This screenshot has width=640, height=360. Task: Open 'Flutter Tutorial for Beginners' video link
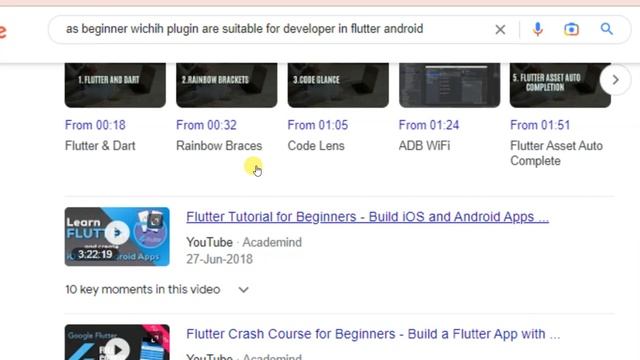click(367, 217)
